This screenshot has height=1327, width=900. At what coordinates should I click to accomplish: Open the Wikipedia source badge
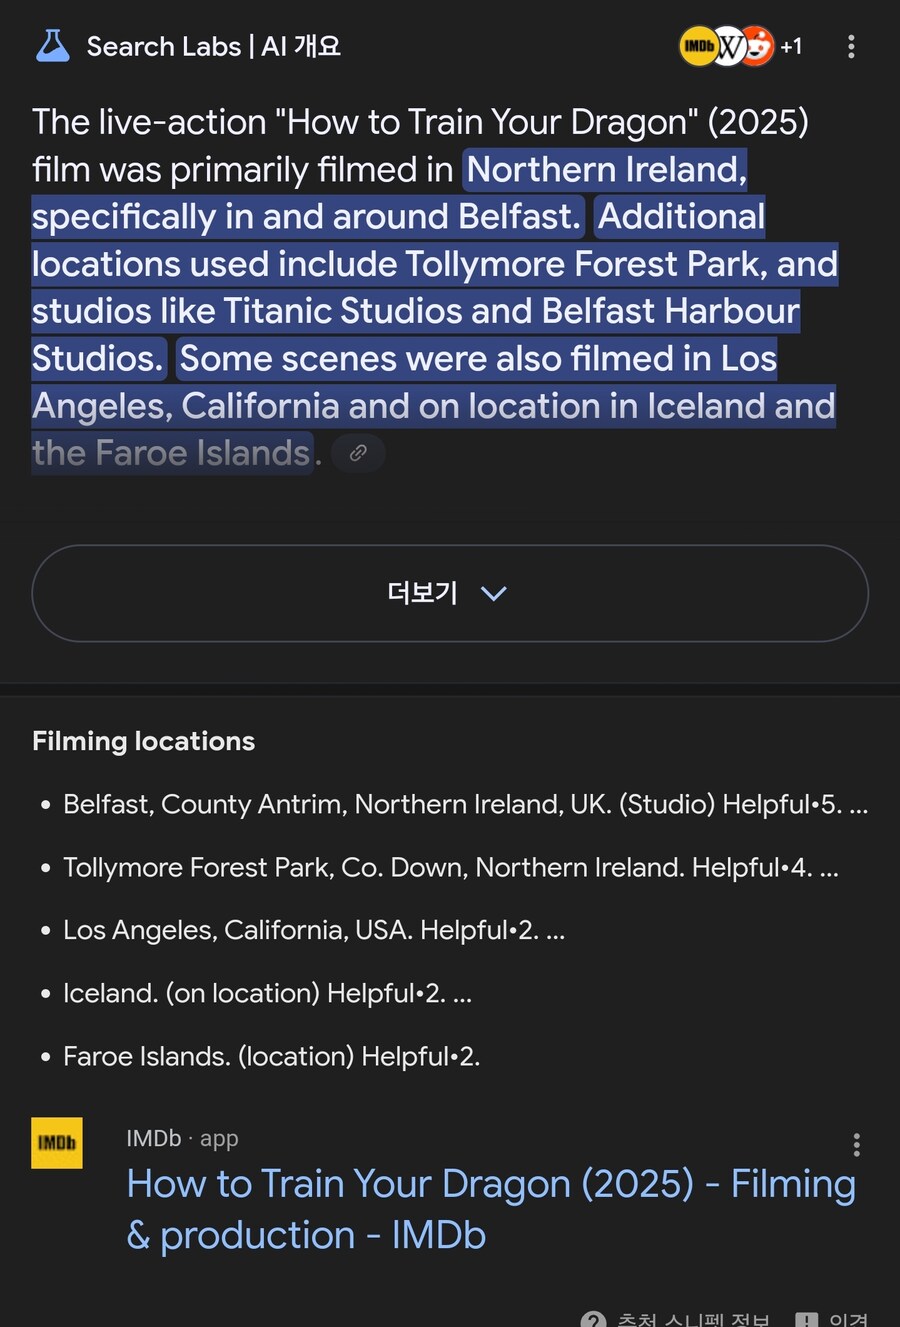[729, 46]
